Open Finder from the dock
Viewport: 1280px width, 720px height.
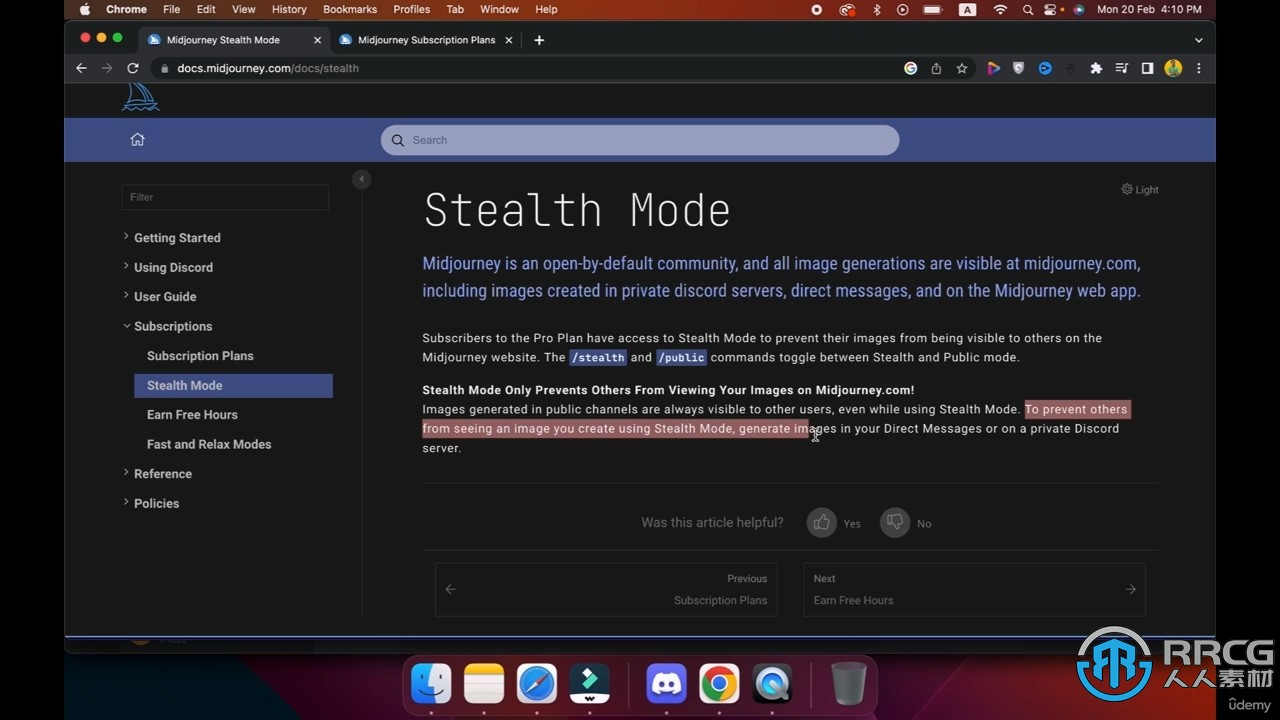432,684
